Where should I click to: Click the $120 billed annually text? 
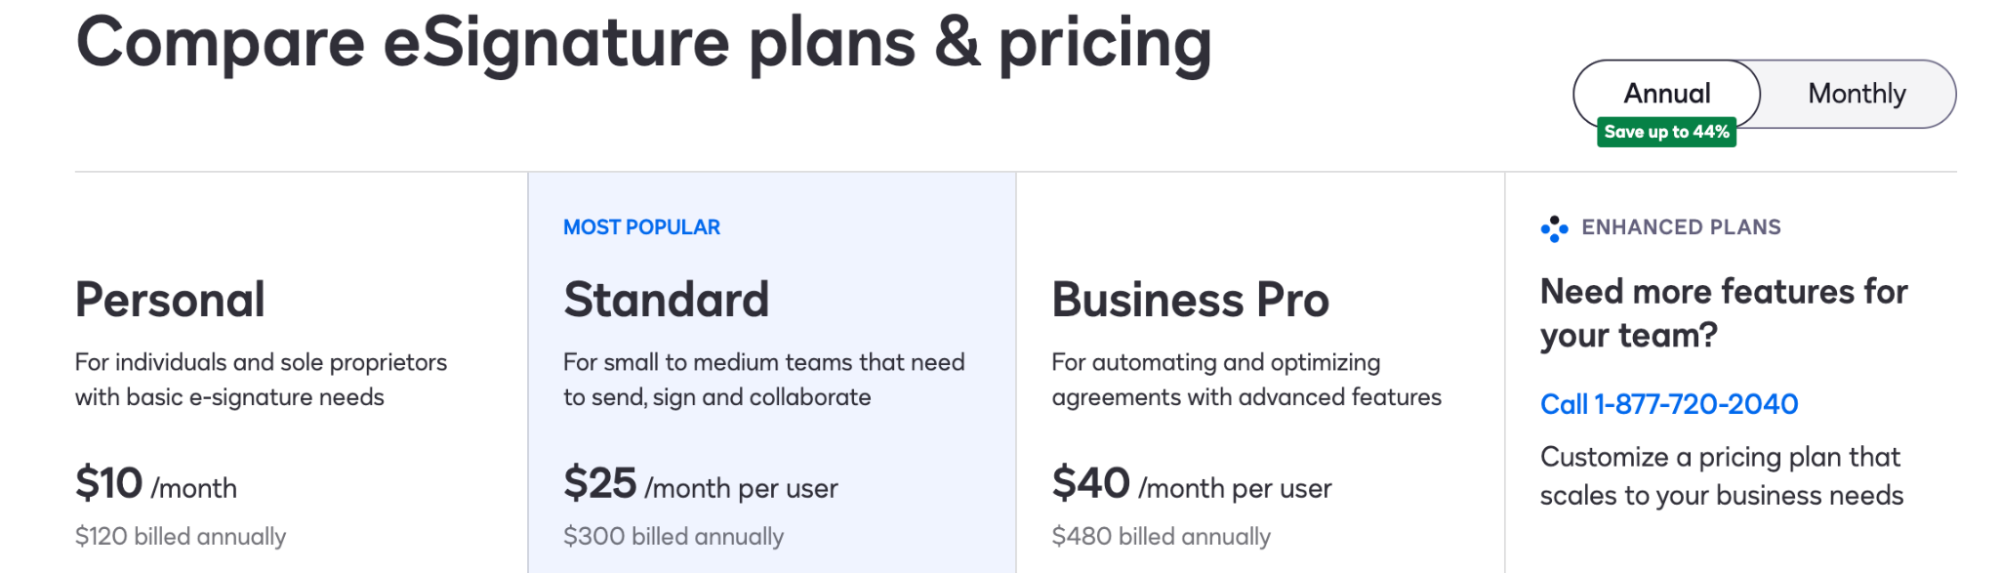[180, 537]
